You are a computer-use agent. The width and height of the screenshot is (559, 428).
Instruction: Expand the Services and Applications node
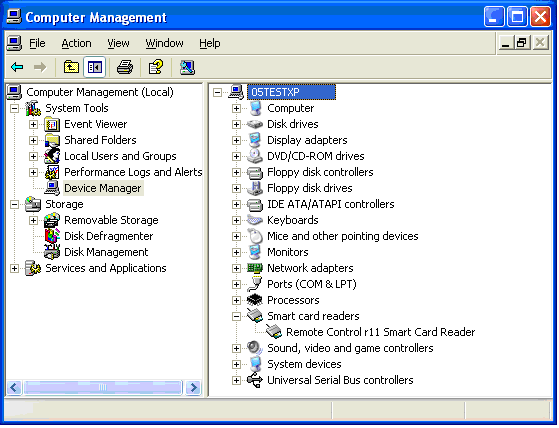14,268
